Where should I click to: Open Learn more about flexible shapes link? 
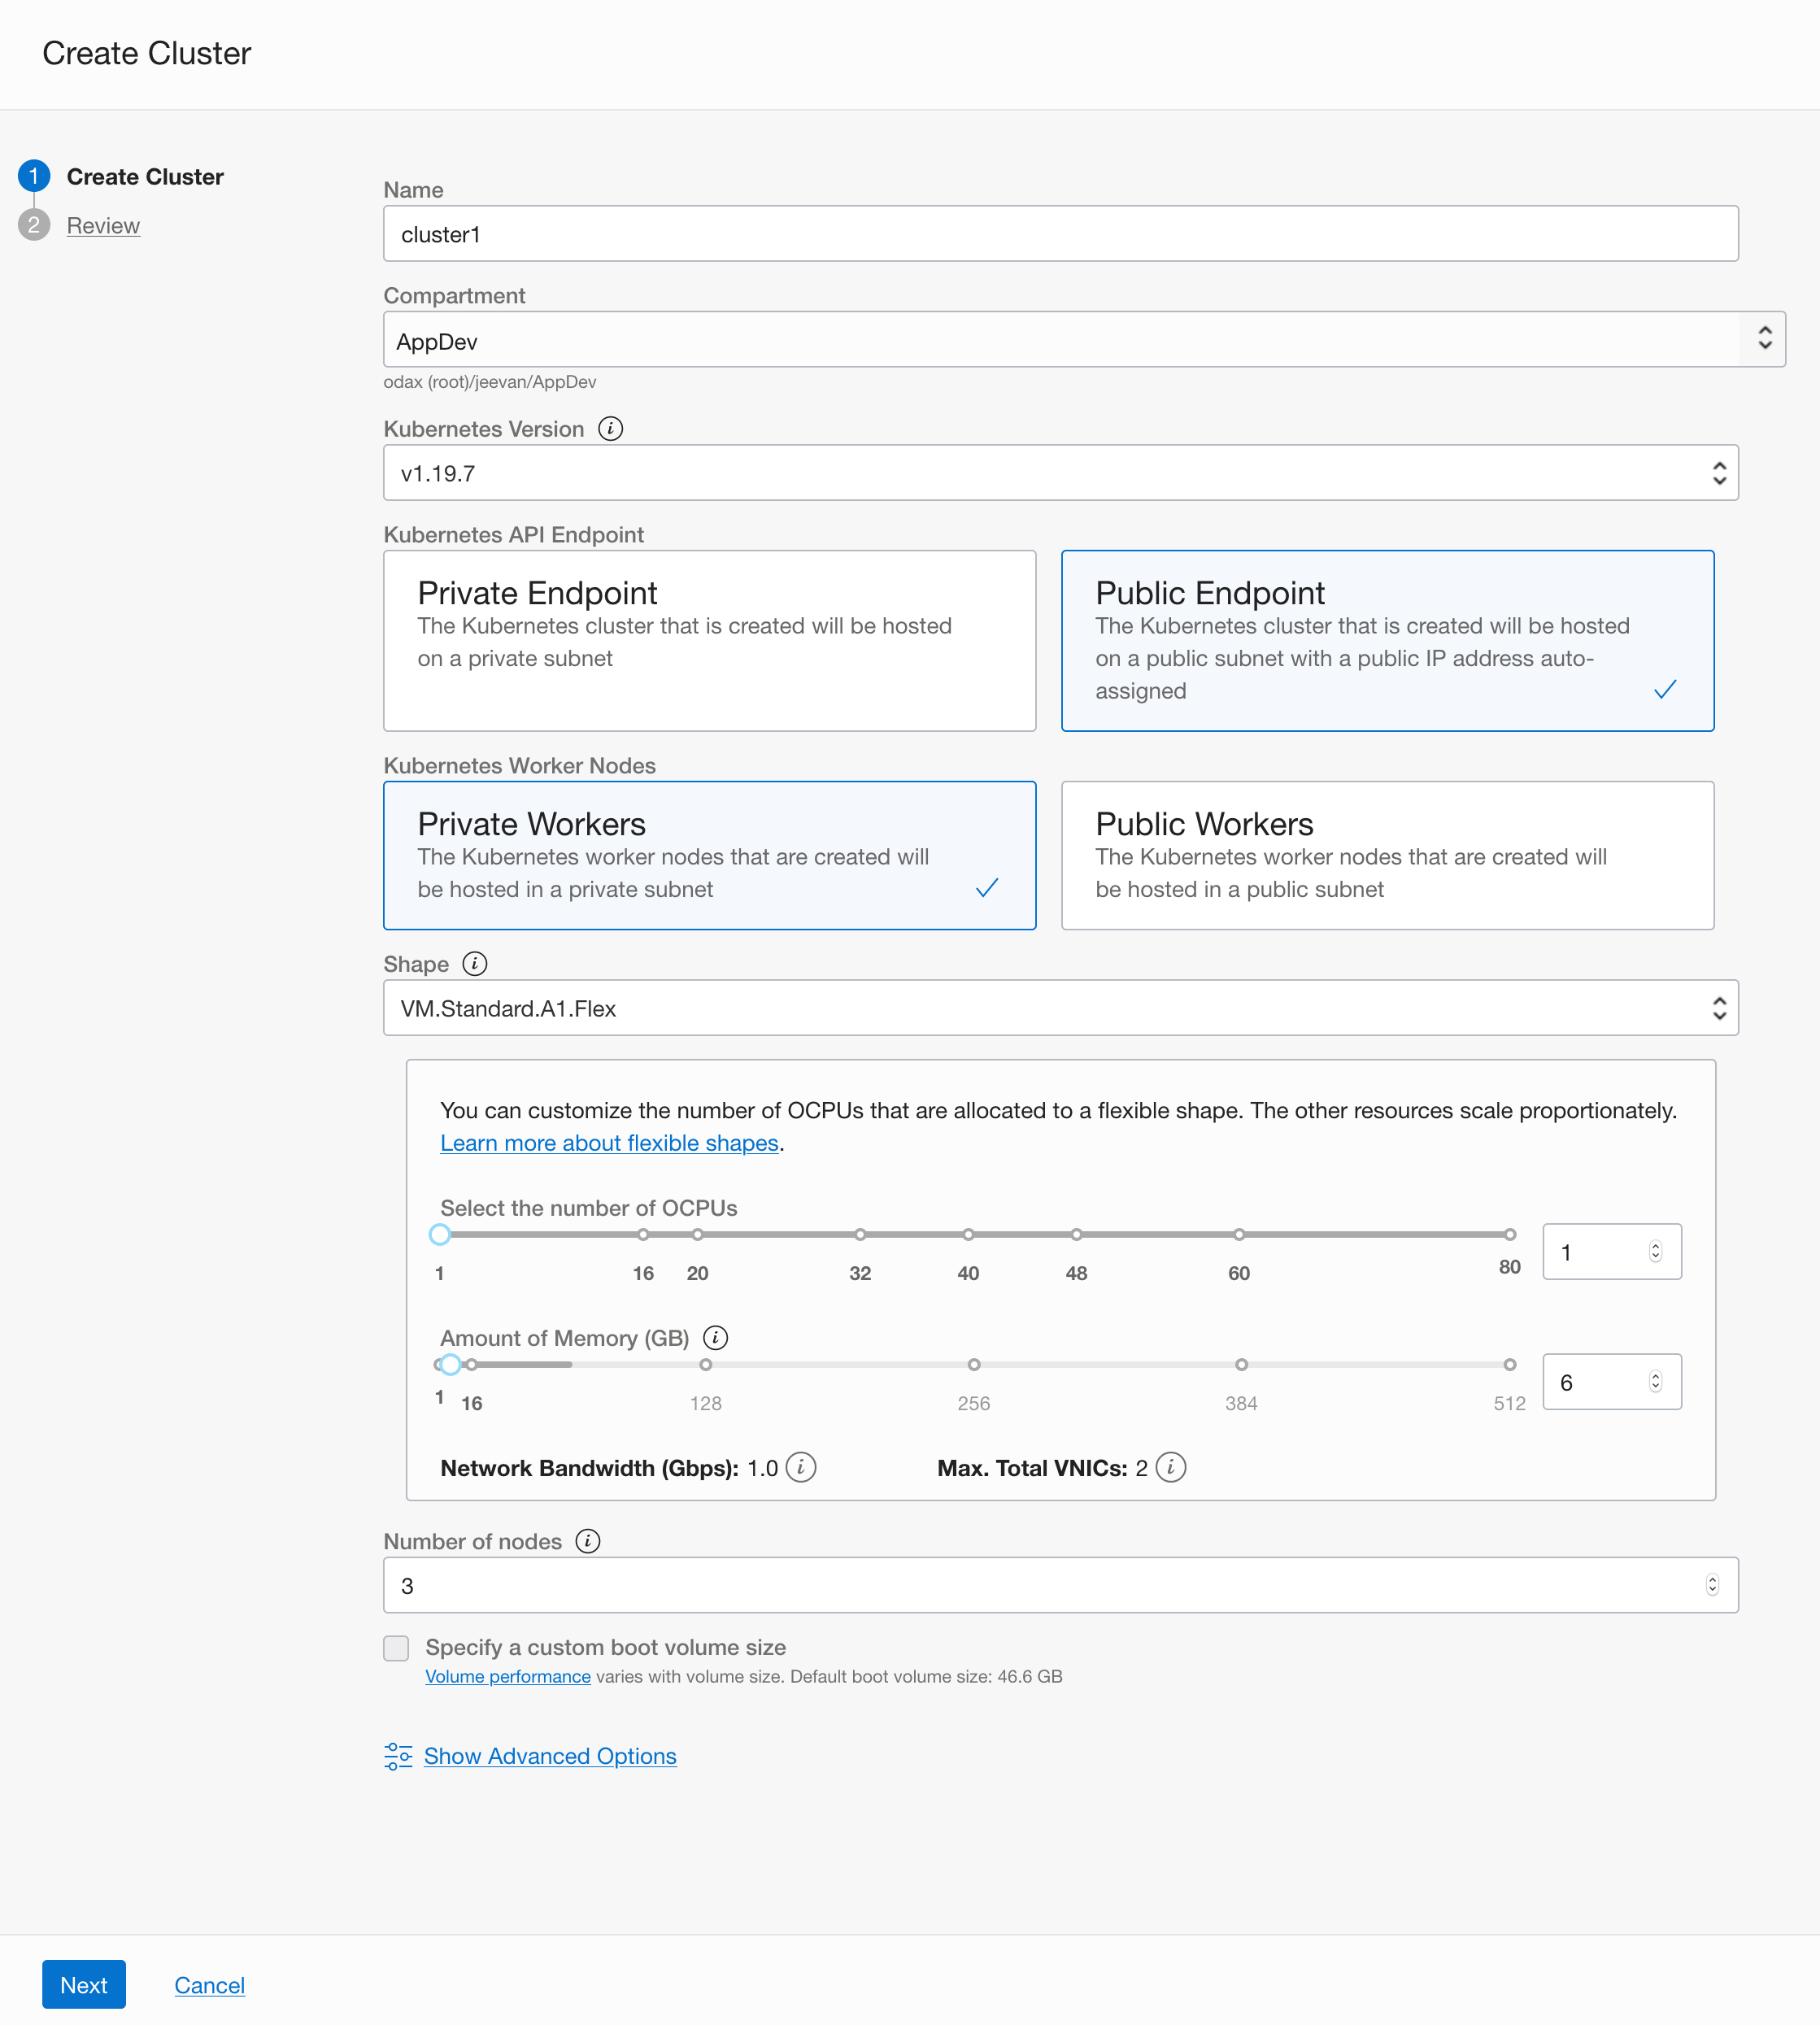609,1143
